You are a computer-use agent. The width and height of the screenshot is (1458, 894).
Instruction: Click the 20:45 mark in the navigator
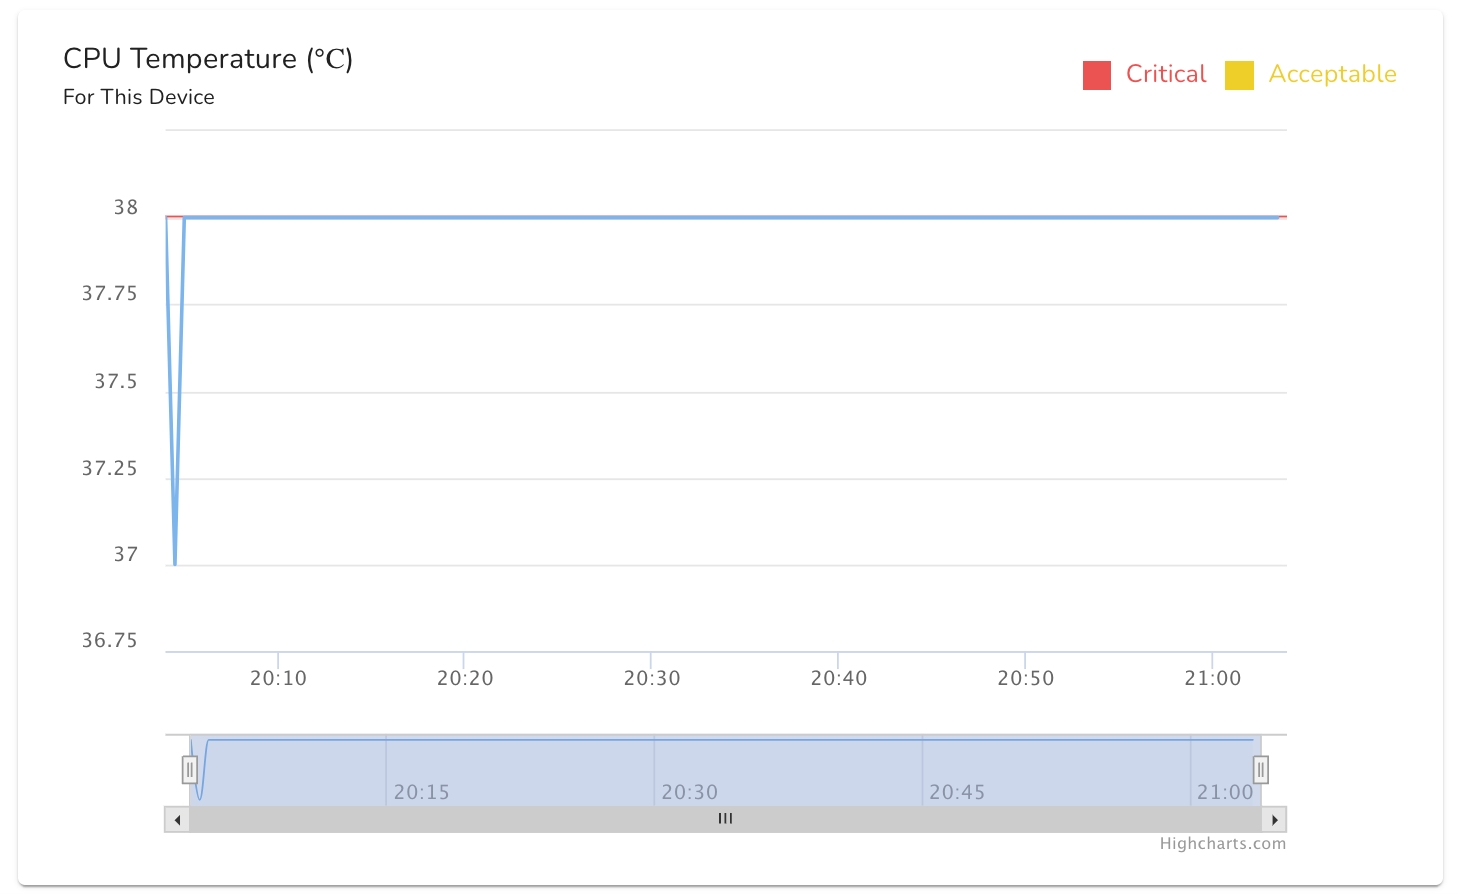(957, 792)
